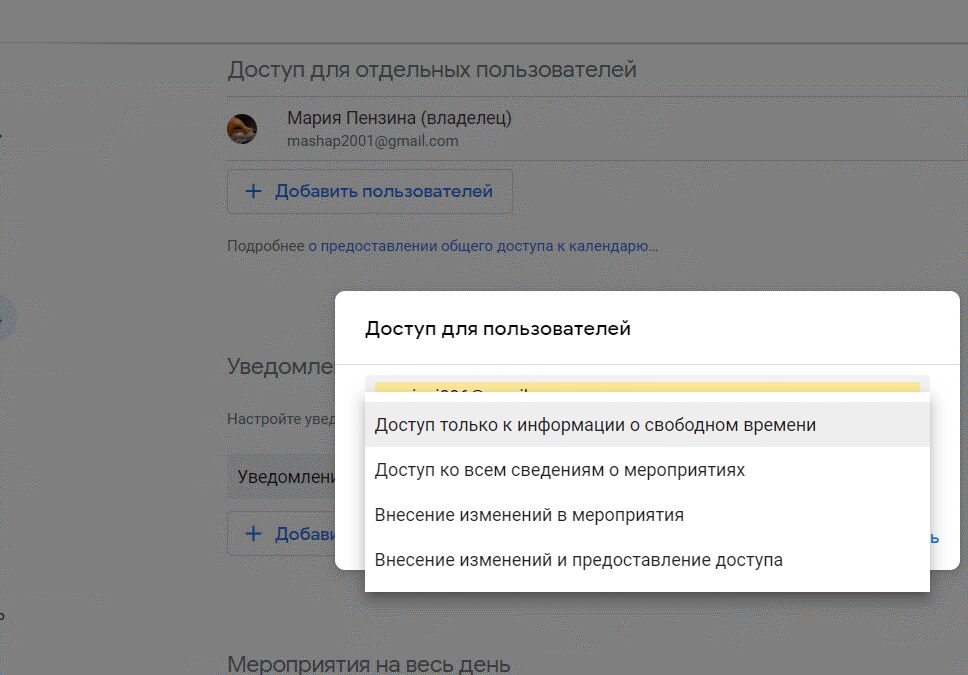Click Мария Пензина's profile avatar
The width and height of the screenshot is (968, 675).
coord(242,129)
